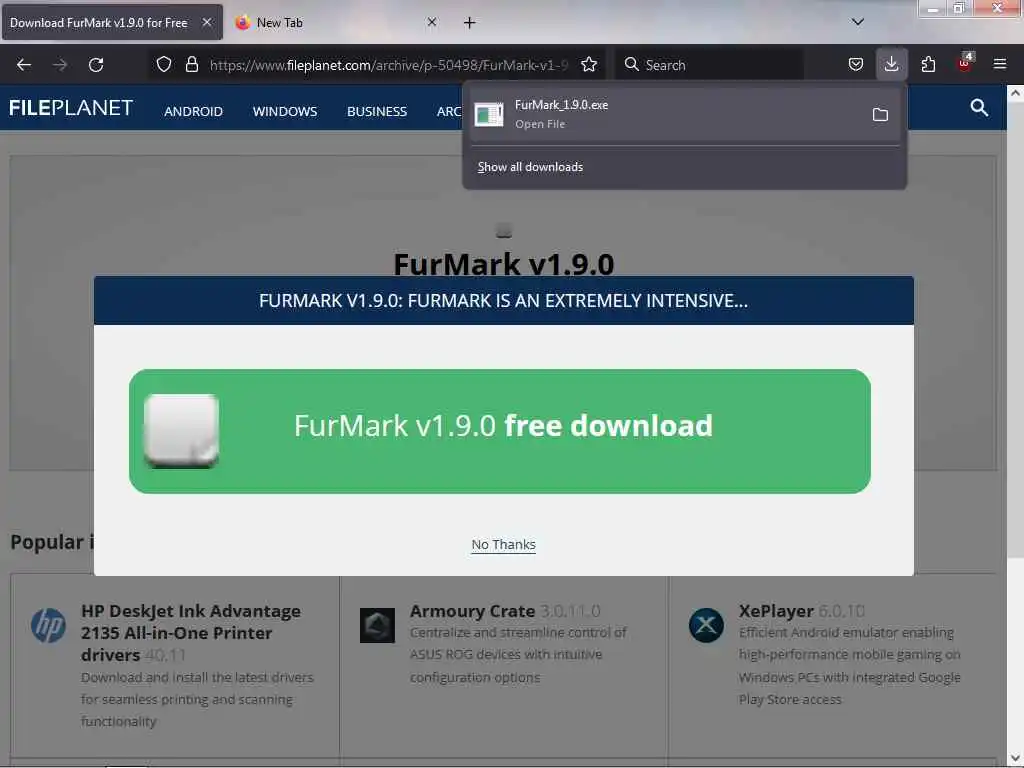Viewport: 1024px width, 768px height.
Task: Click the XePlayer app thumbnail
Action: [706, 625]
